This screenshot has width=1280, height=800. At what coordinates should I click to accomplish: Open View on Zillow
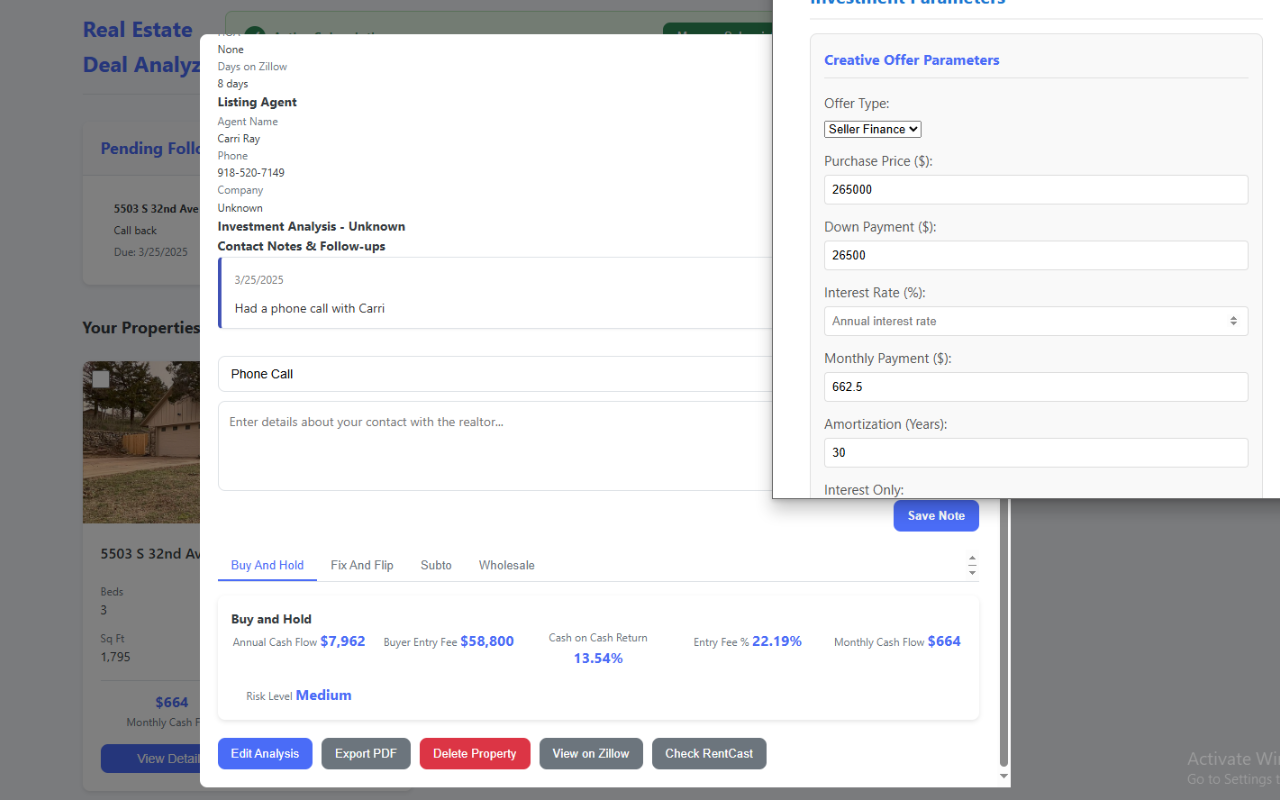coord(591,753)
